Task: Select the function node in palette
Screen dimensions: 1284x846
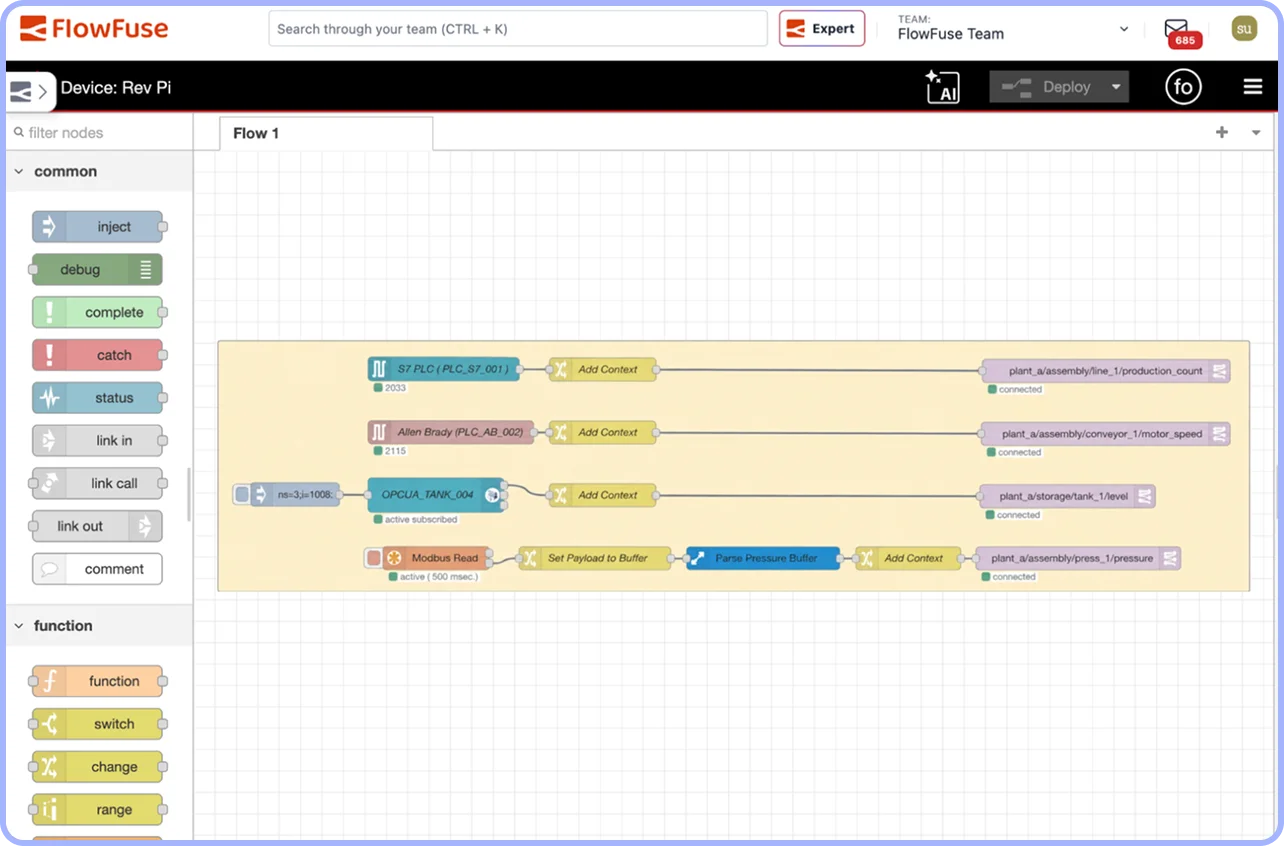Action: point(97,682)
